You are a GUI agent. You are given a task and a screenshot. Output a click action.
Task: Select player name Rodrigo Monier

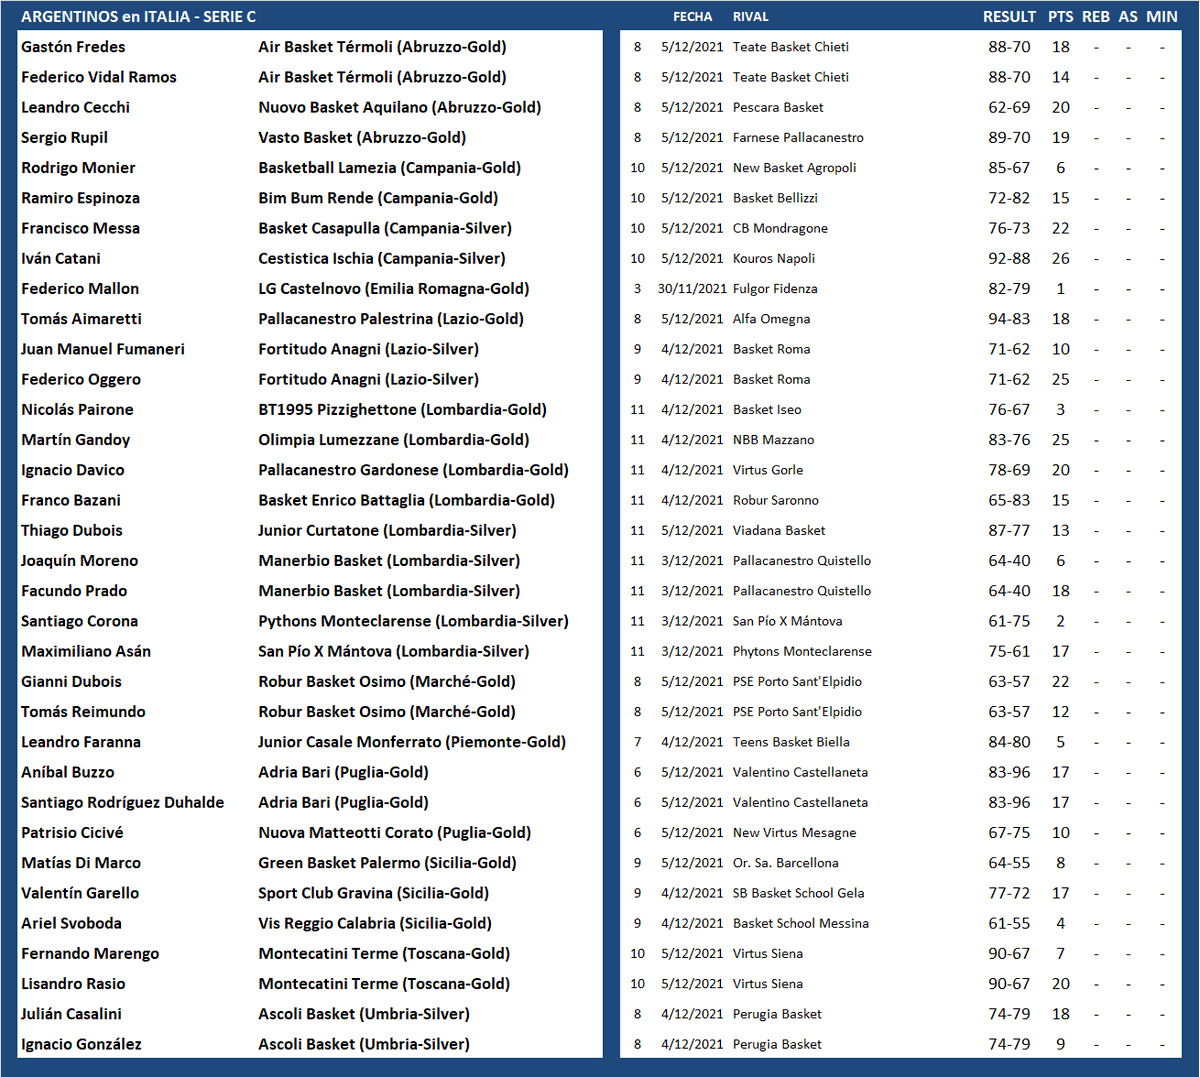point(78,168)
